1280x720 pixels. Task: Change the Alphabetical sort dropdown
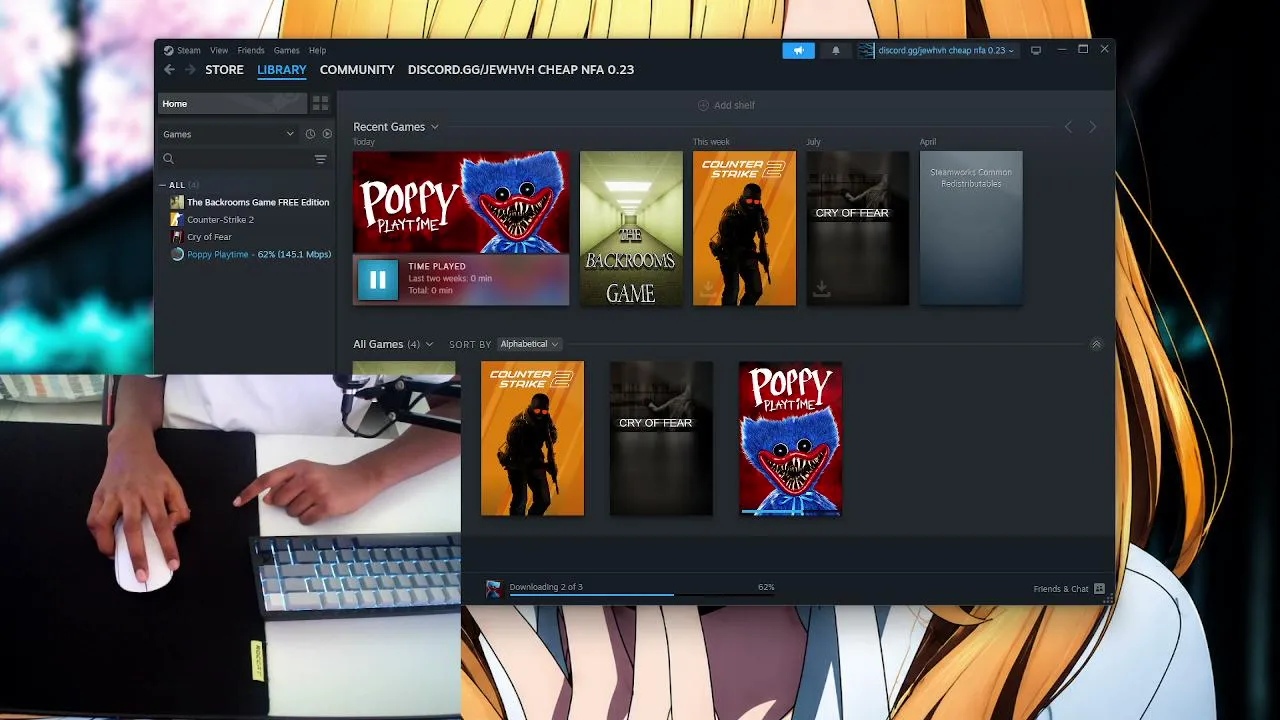pos(529,344)
